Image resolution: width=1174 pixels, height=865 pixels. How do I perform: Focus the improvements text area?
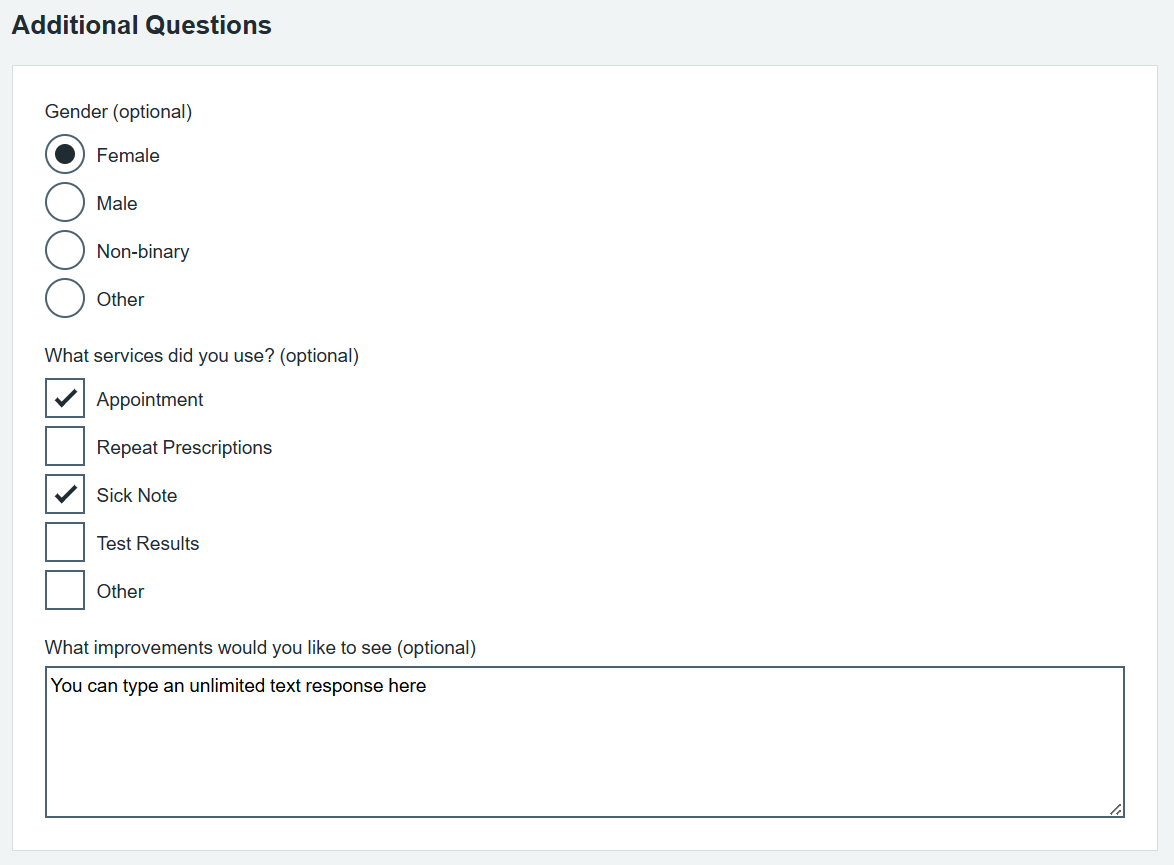pyautogui.click(x=584, y=742)
